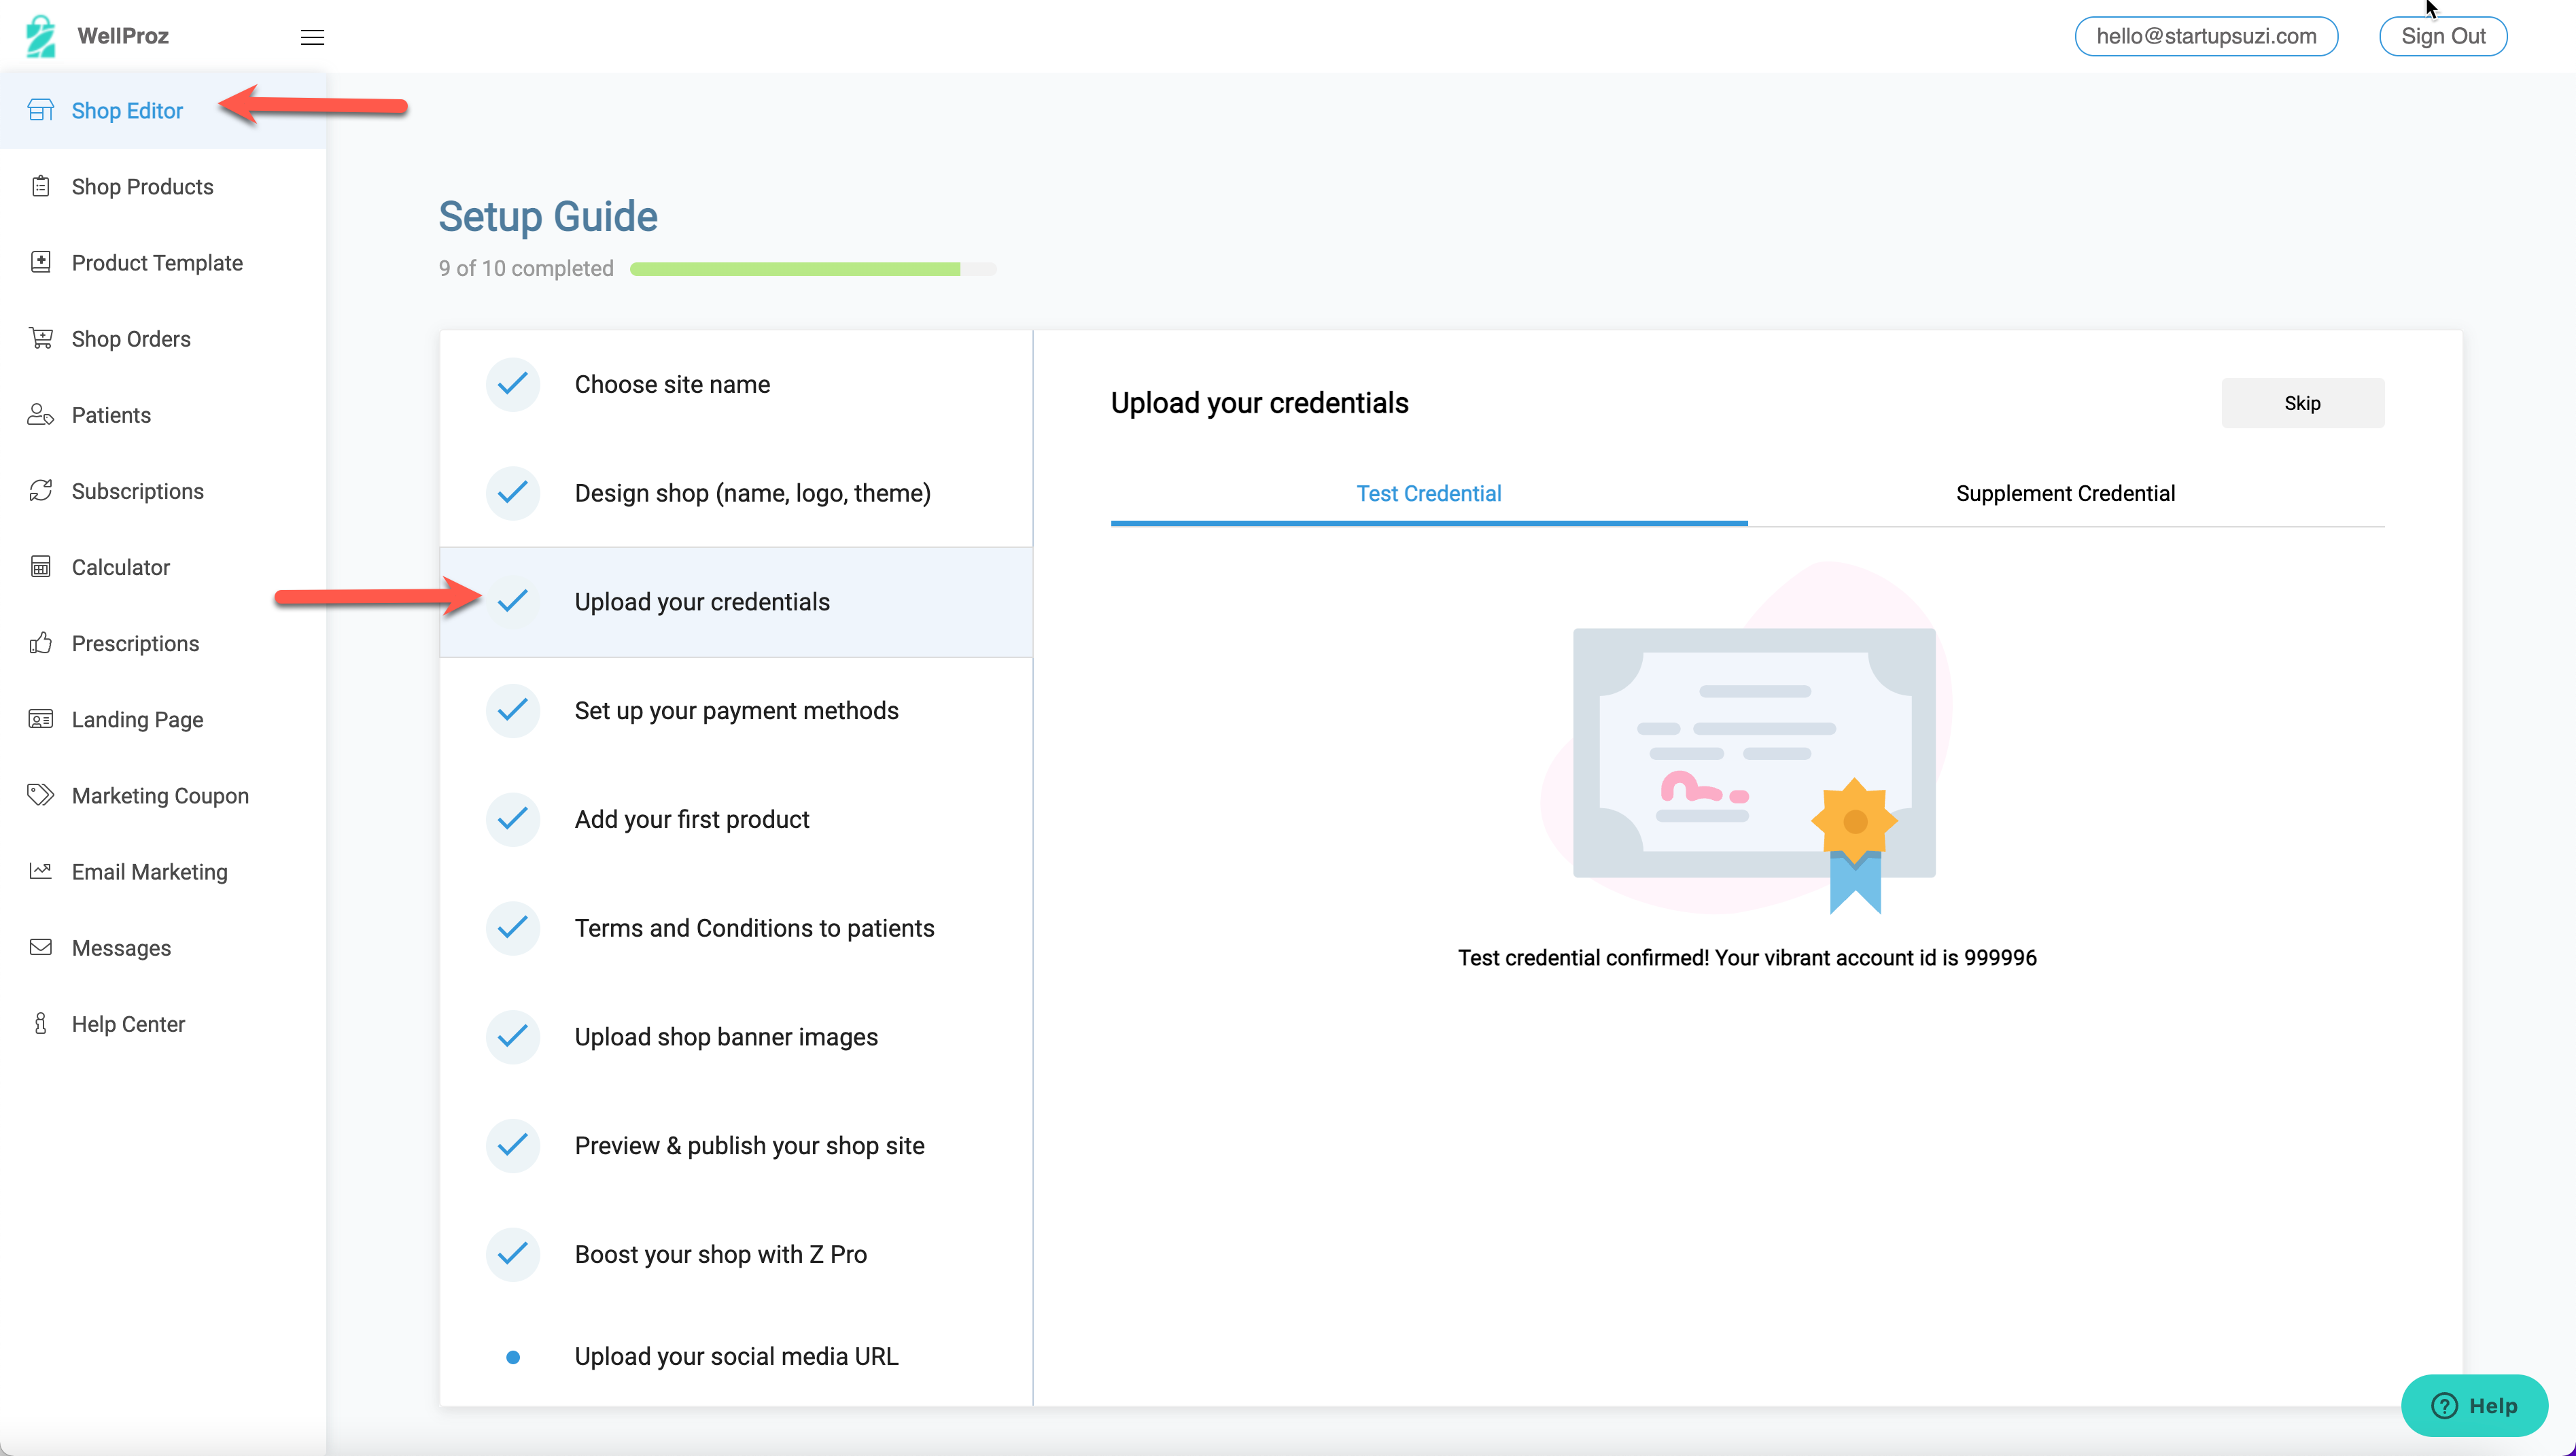The height and width of the screenshot is (1456, 2576).
Task: Open the Calculator page
Action: coord(163,567)
